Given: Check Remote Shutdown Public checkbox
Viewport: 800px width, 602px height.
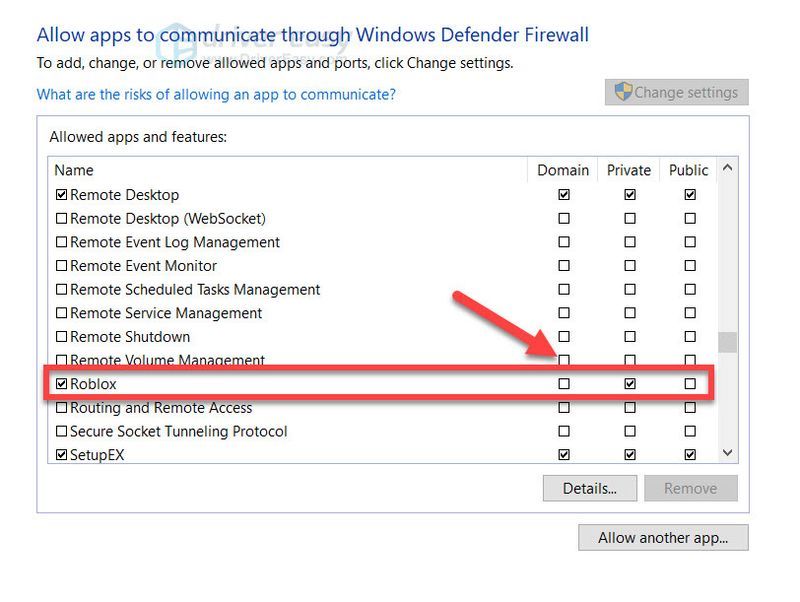Looking at the screenshot, I should [x=690, y=336].
